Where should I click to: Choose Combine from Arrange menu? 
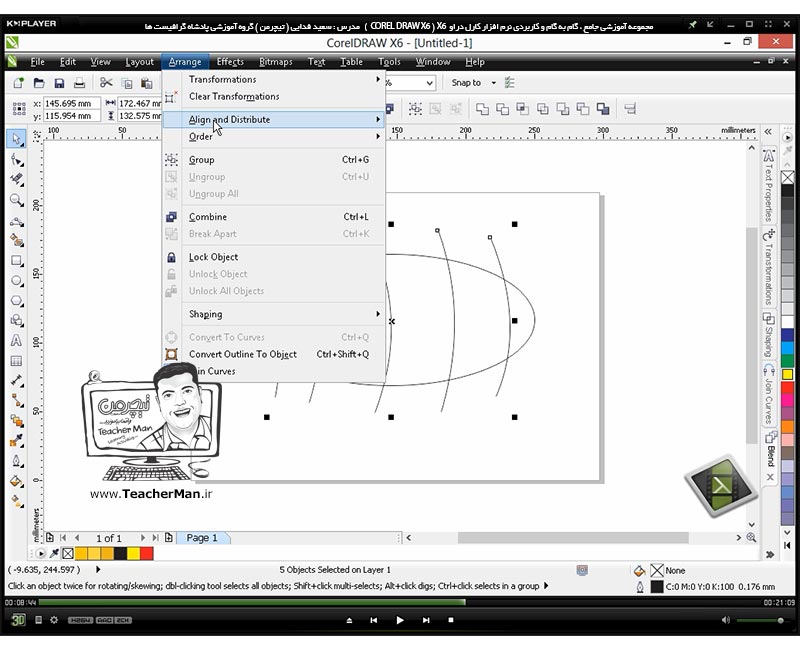273,217
